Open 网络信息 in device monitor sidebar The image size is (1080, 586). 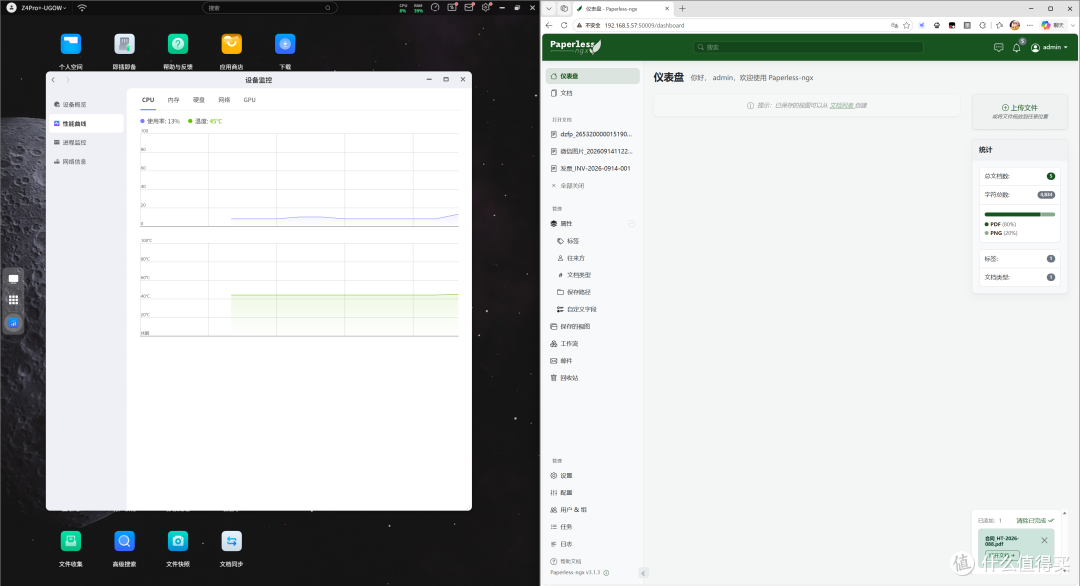click(86, 162)
